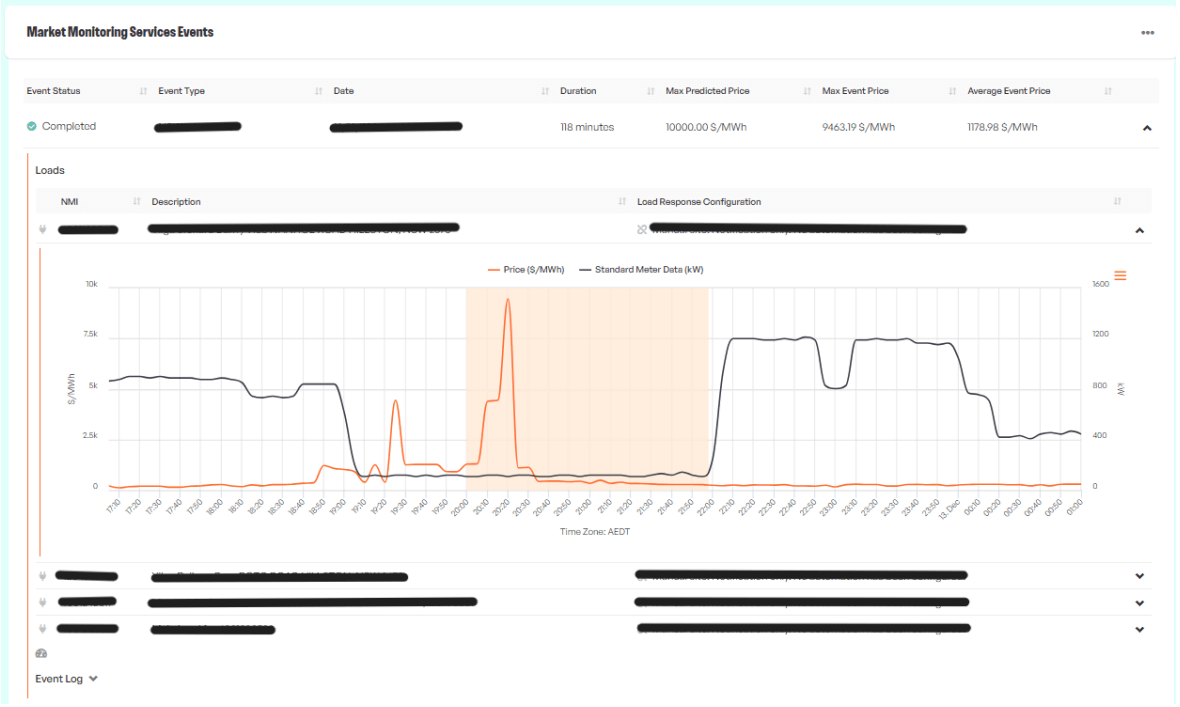
Task: Click the green Completed status check icon
Action: click(x=32, y=127)
